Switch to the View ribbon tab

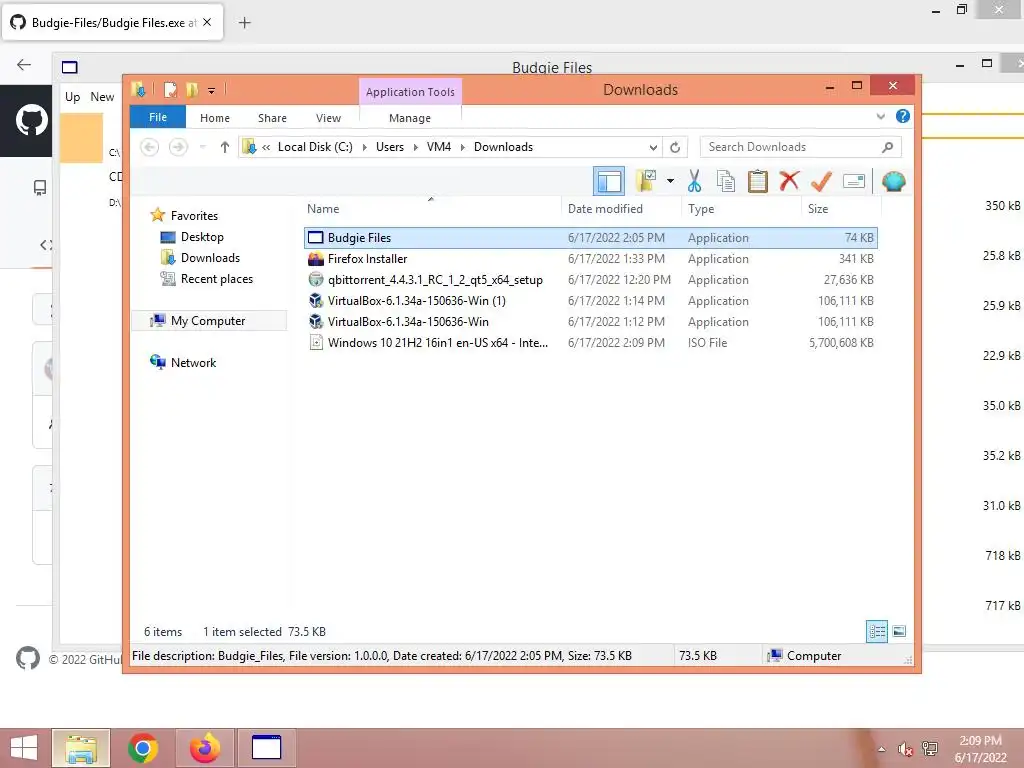pyautogui.click(x=328, y=118)
